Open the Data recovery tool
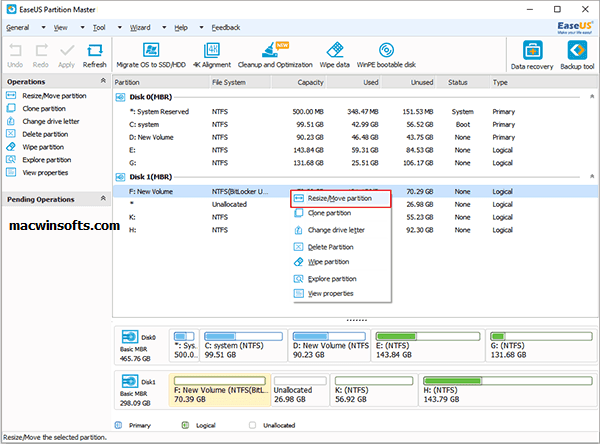 [x=534, y=52]
